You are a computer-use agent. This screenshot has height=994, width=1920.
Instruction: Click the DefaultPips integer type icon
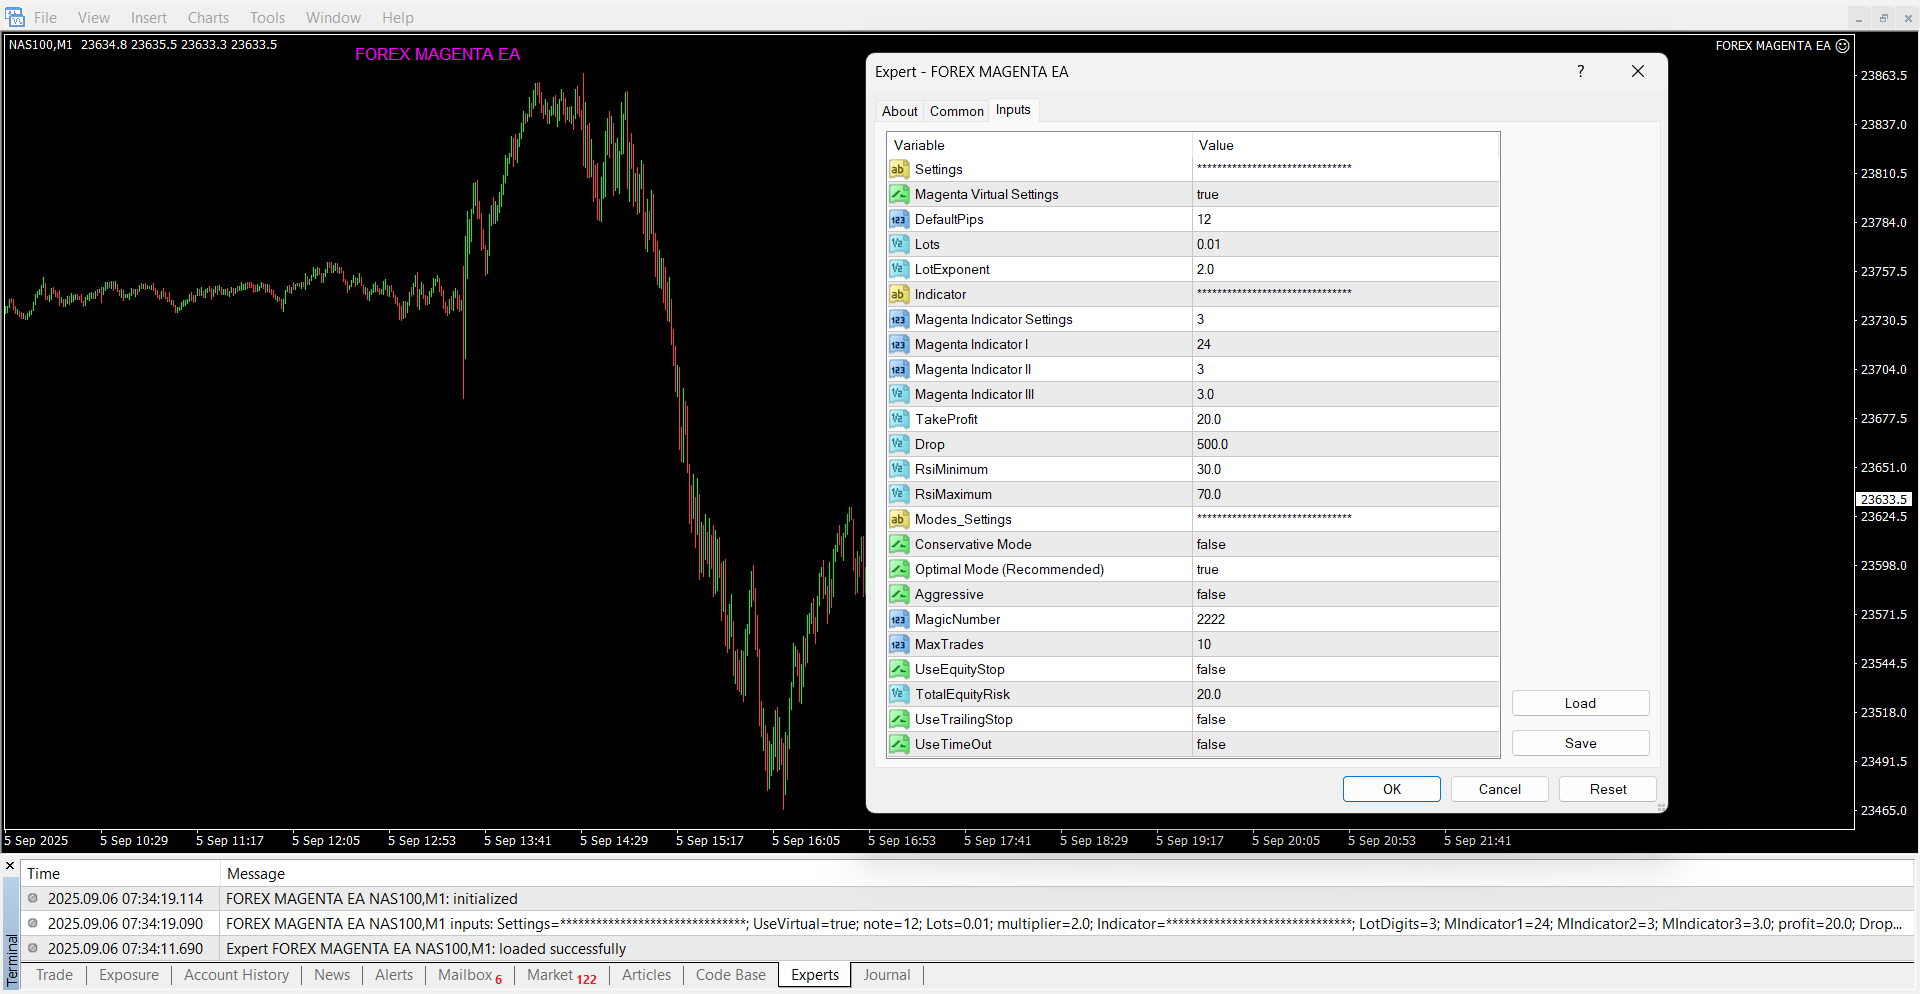(x=899, y=220)
